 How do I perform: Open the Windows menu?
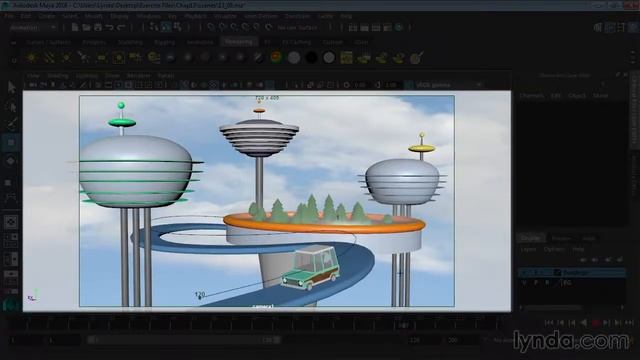point(149,16)
